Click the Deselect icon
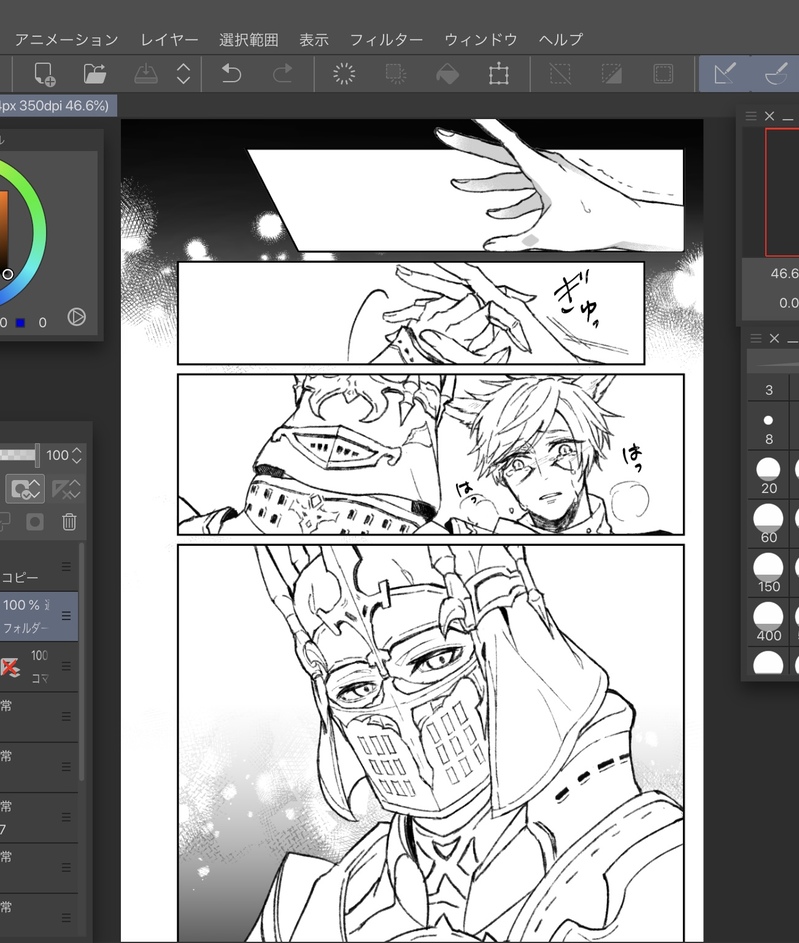The image size is (799, 943). [x=560, y=74]
